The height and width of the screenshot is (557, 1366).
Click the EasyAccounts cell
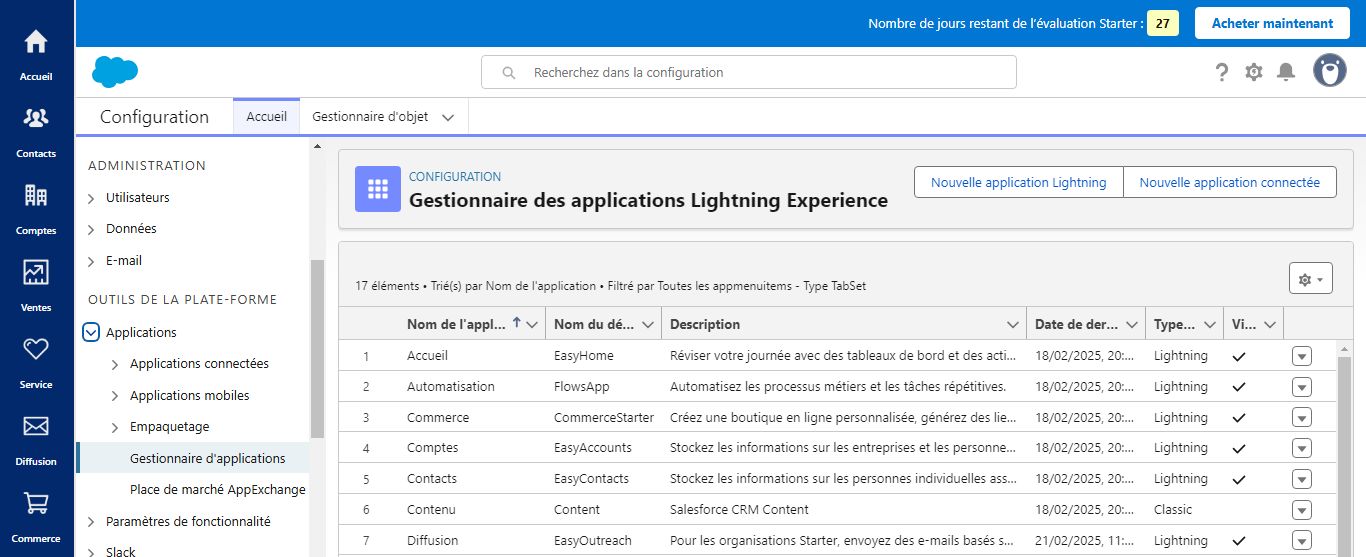coord(593,447)
